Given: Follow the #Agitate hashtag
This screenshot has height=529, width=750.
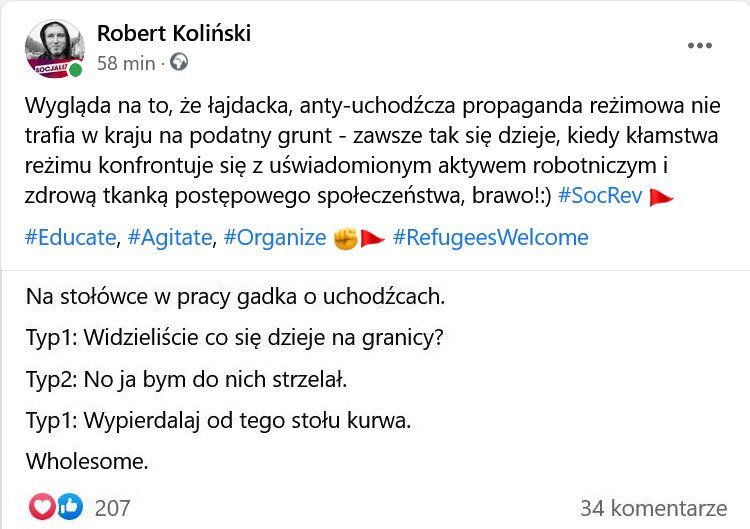Looking at the screenshot, I should pos(170,237).
